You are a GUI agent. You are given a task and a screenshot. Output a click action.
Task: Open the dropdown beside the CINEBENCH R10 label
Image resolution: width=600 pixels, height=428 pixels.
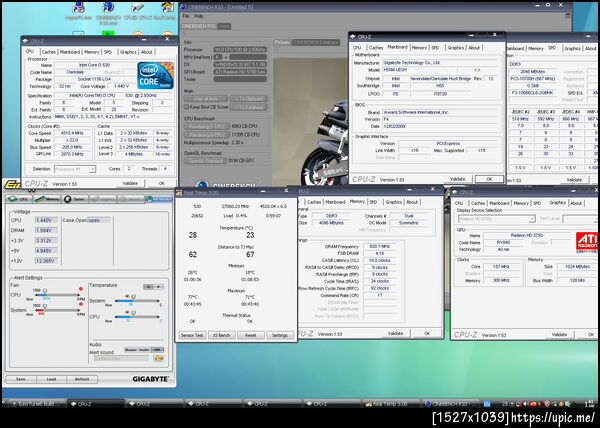click(x=224, y=26)
